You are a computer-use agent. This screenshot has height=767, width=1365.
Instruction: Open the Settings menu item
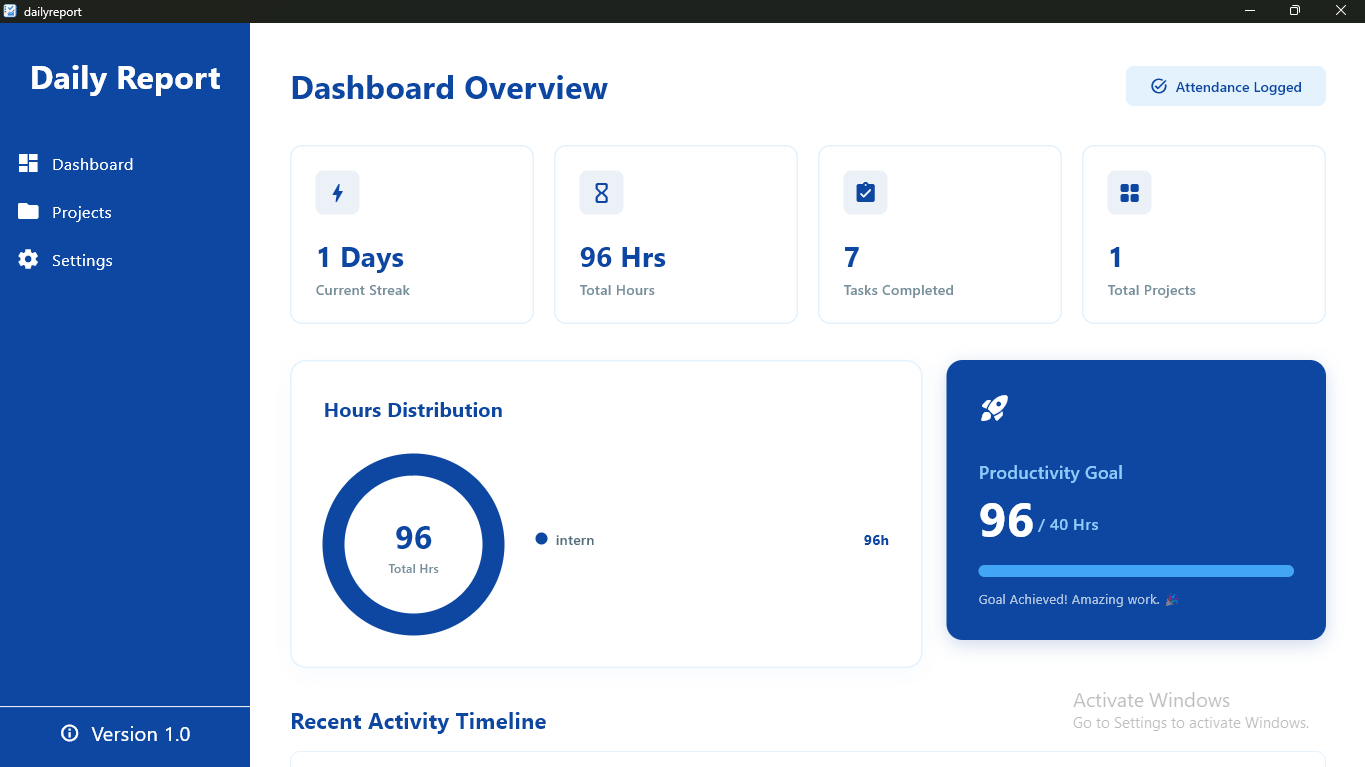click(x=125, y=260)
